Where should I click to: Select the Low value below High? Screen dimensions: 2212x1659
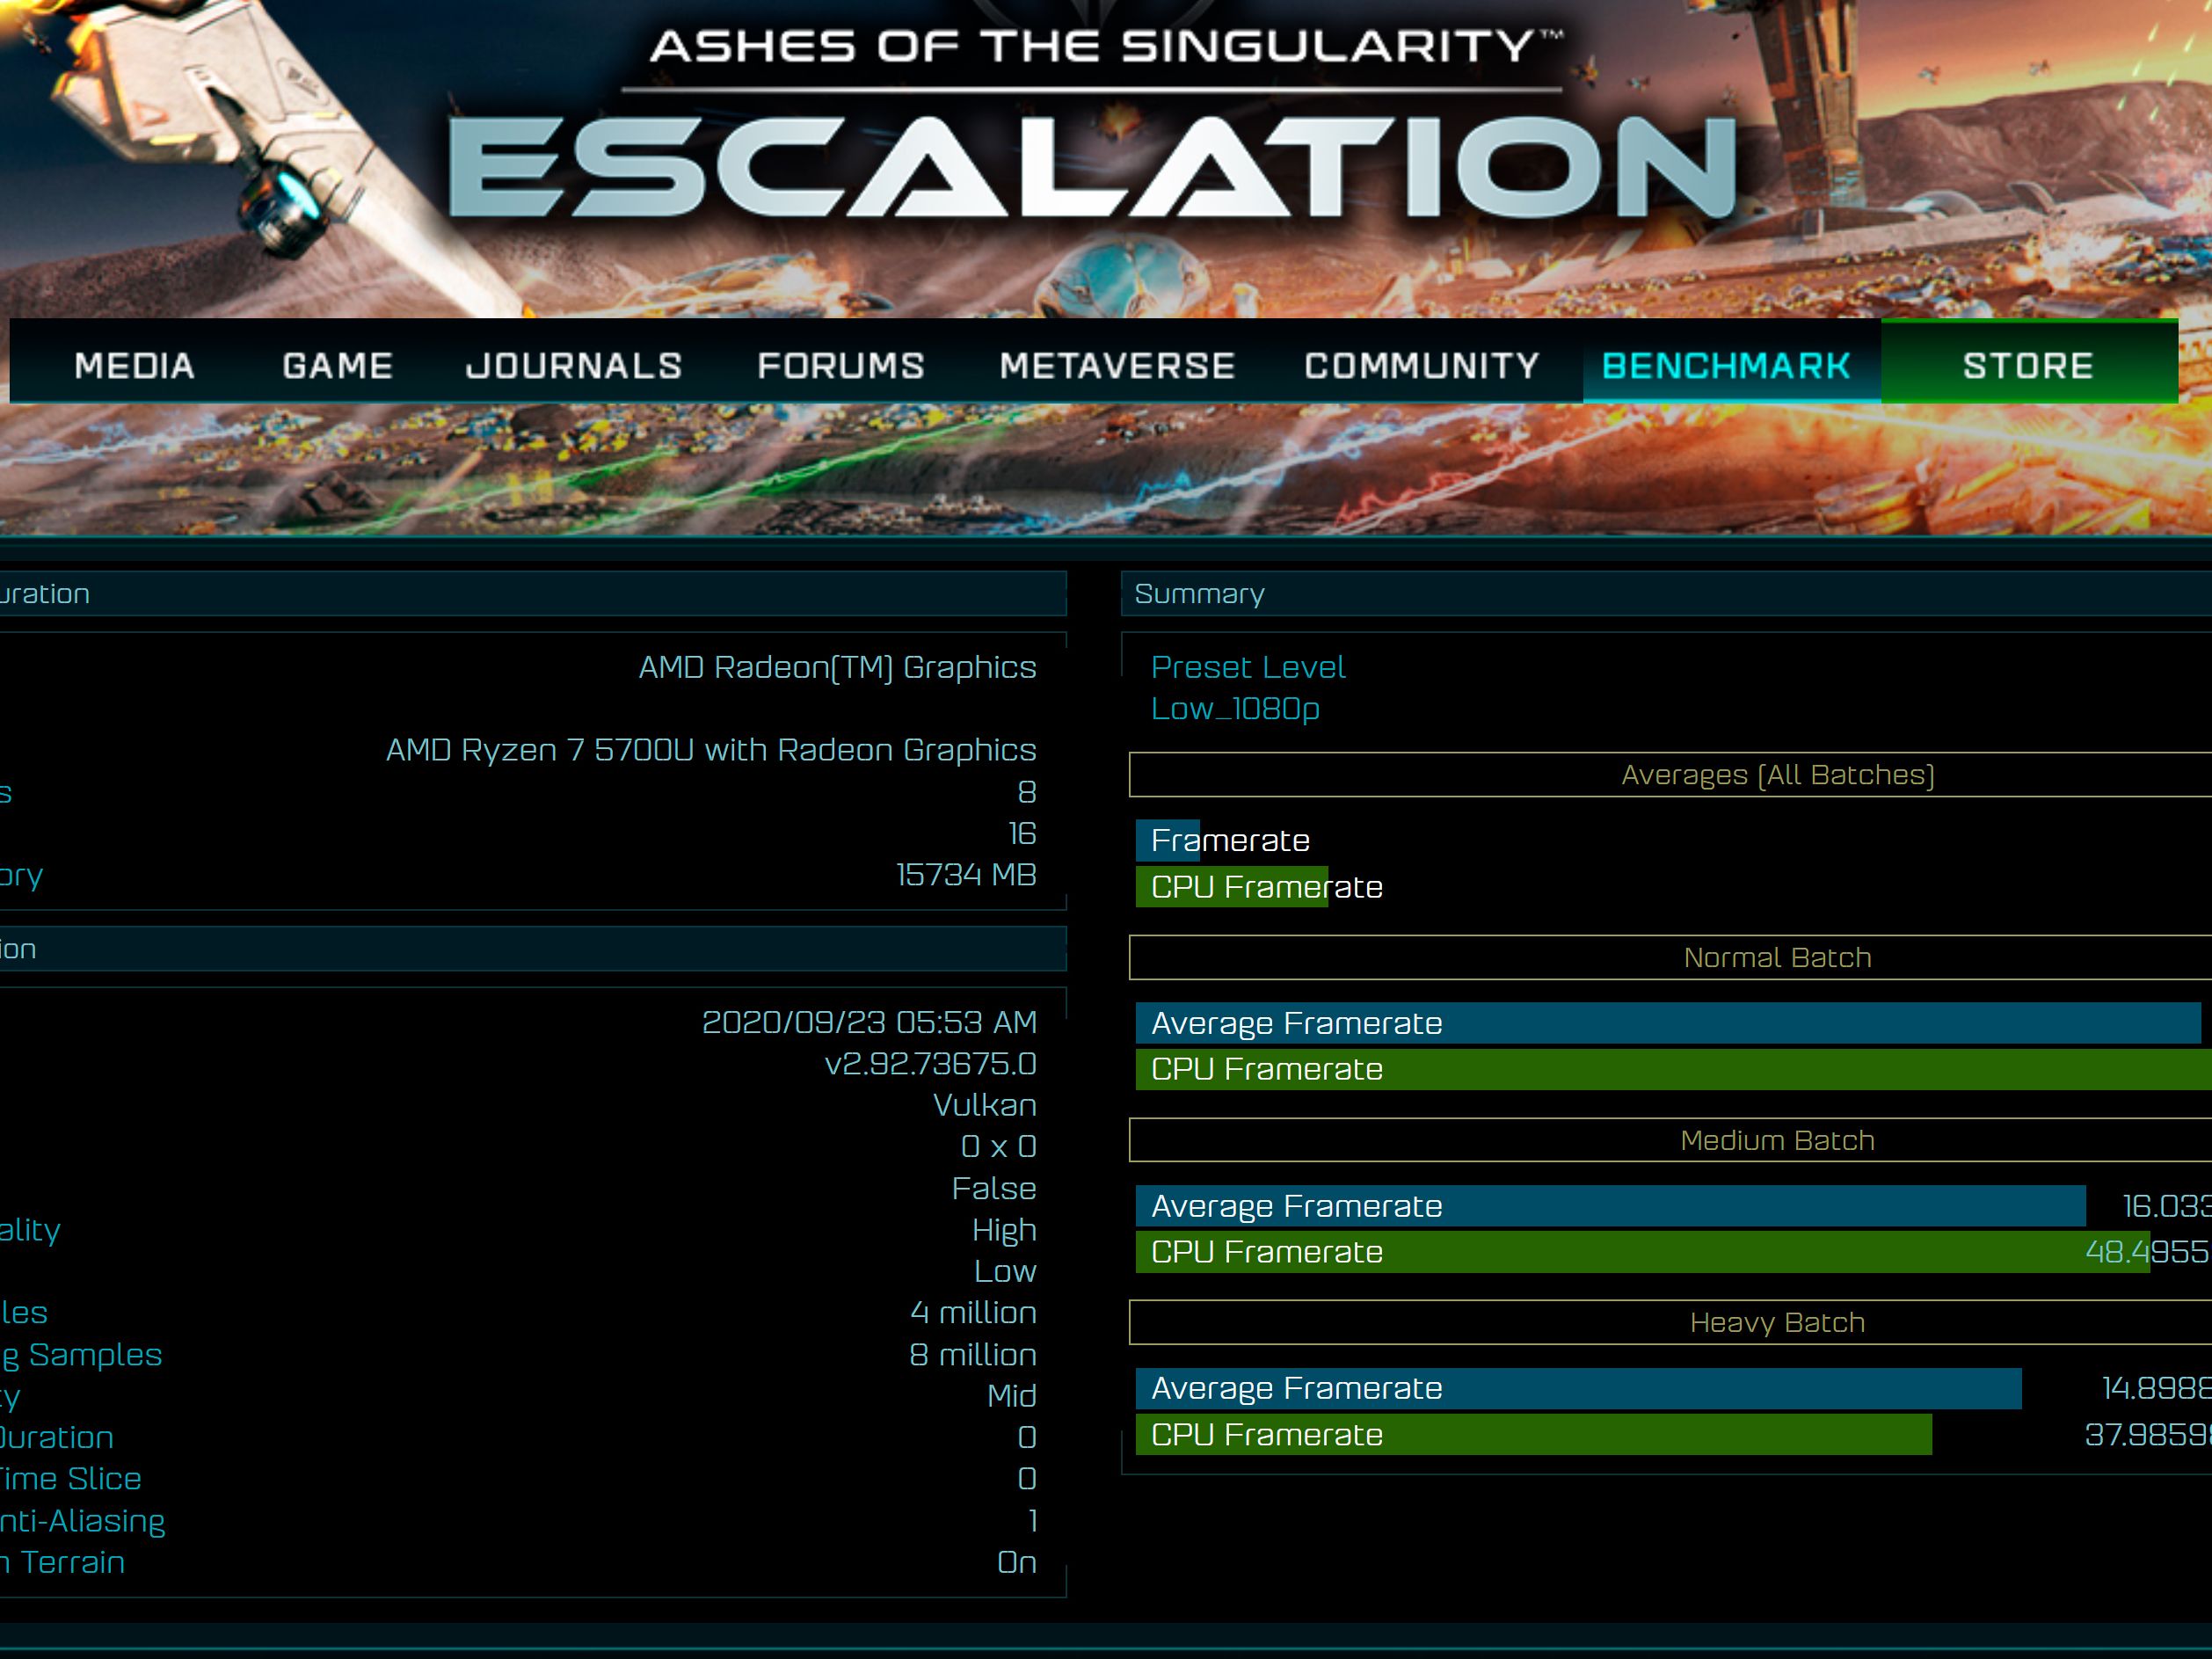[x=1005, y=1272]
